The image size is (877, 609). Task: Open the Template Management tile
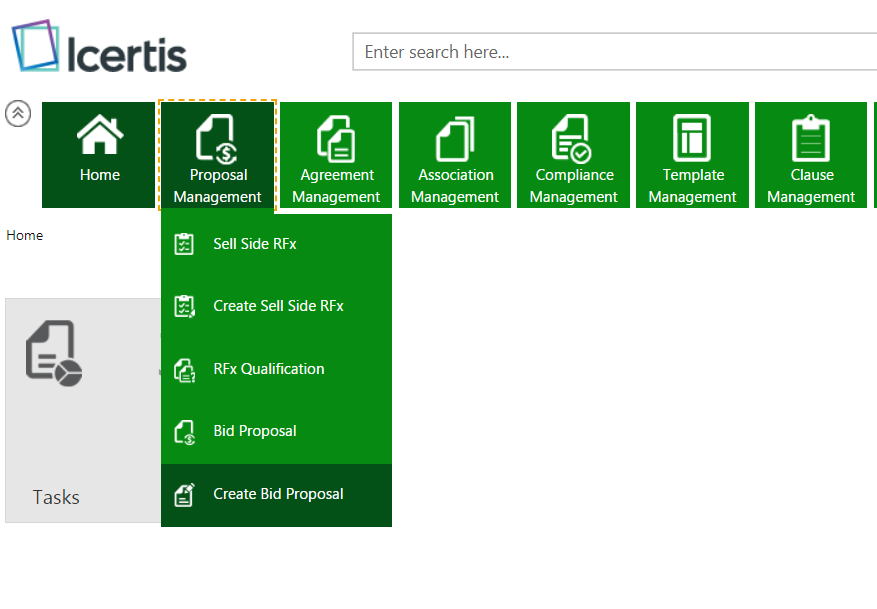[x=692, y=155]
